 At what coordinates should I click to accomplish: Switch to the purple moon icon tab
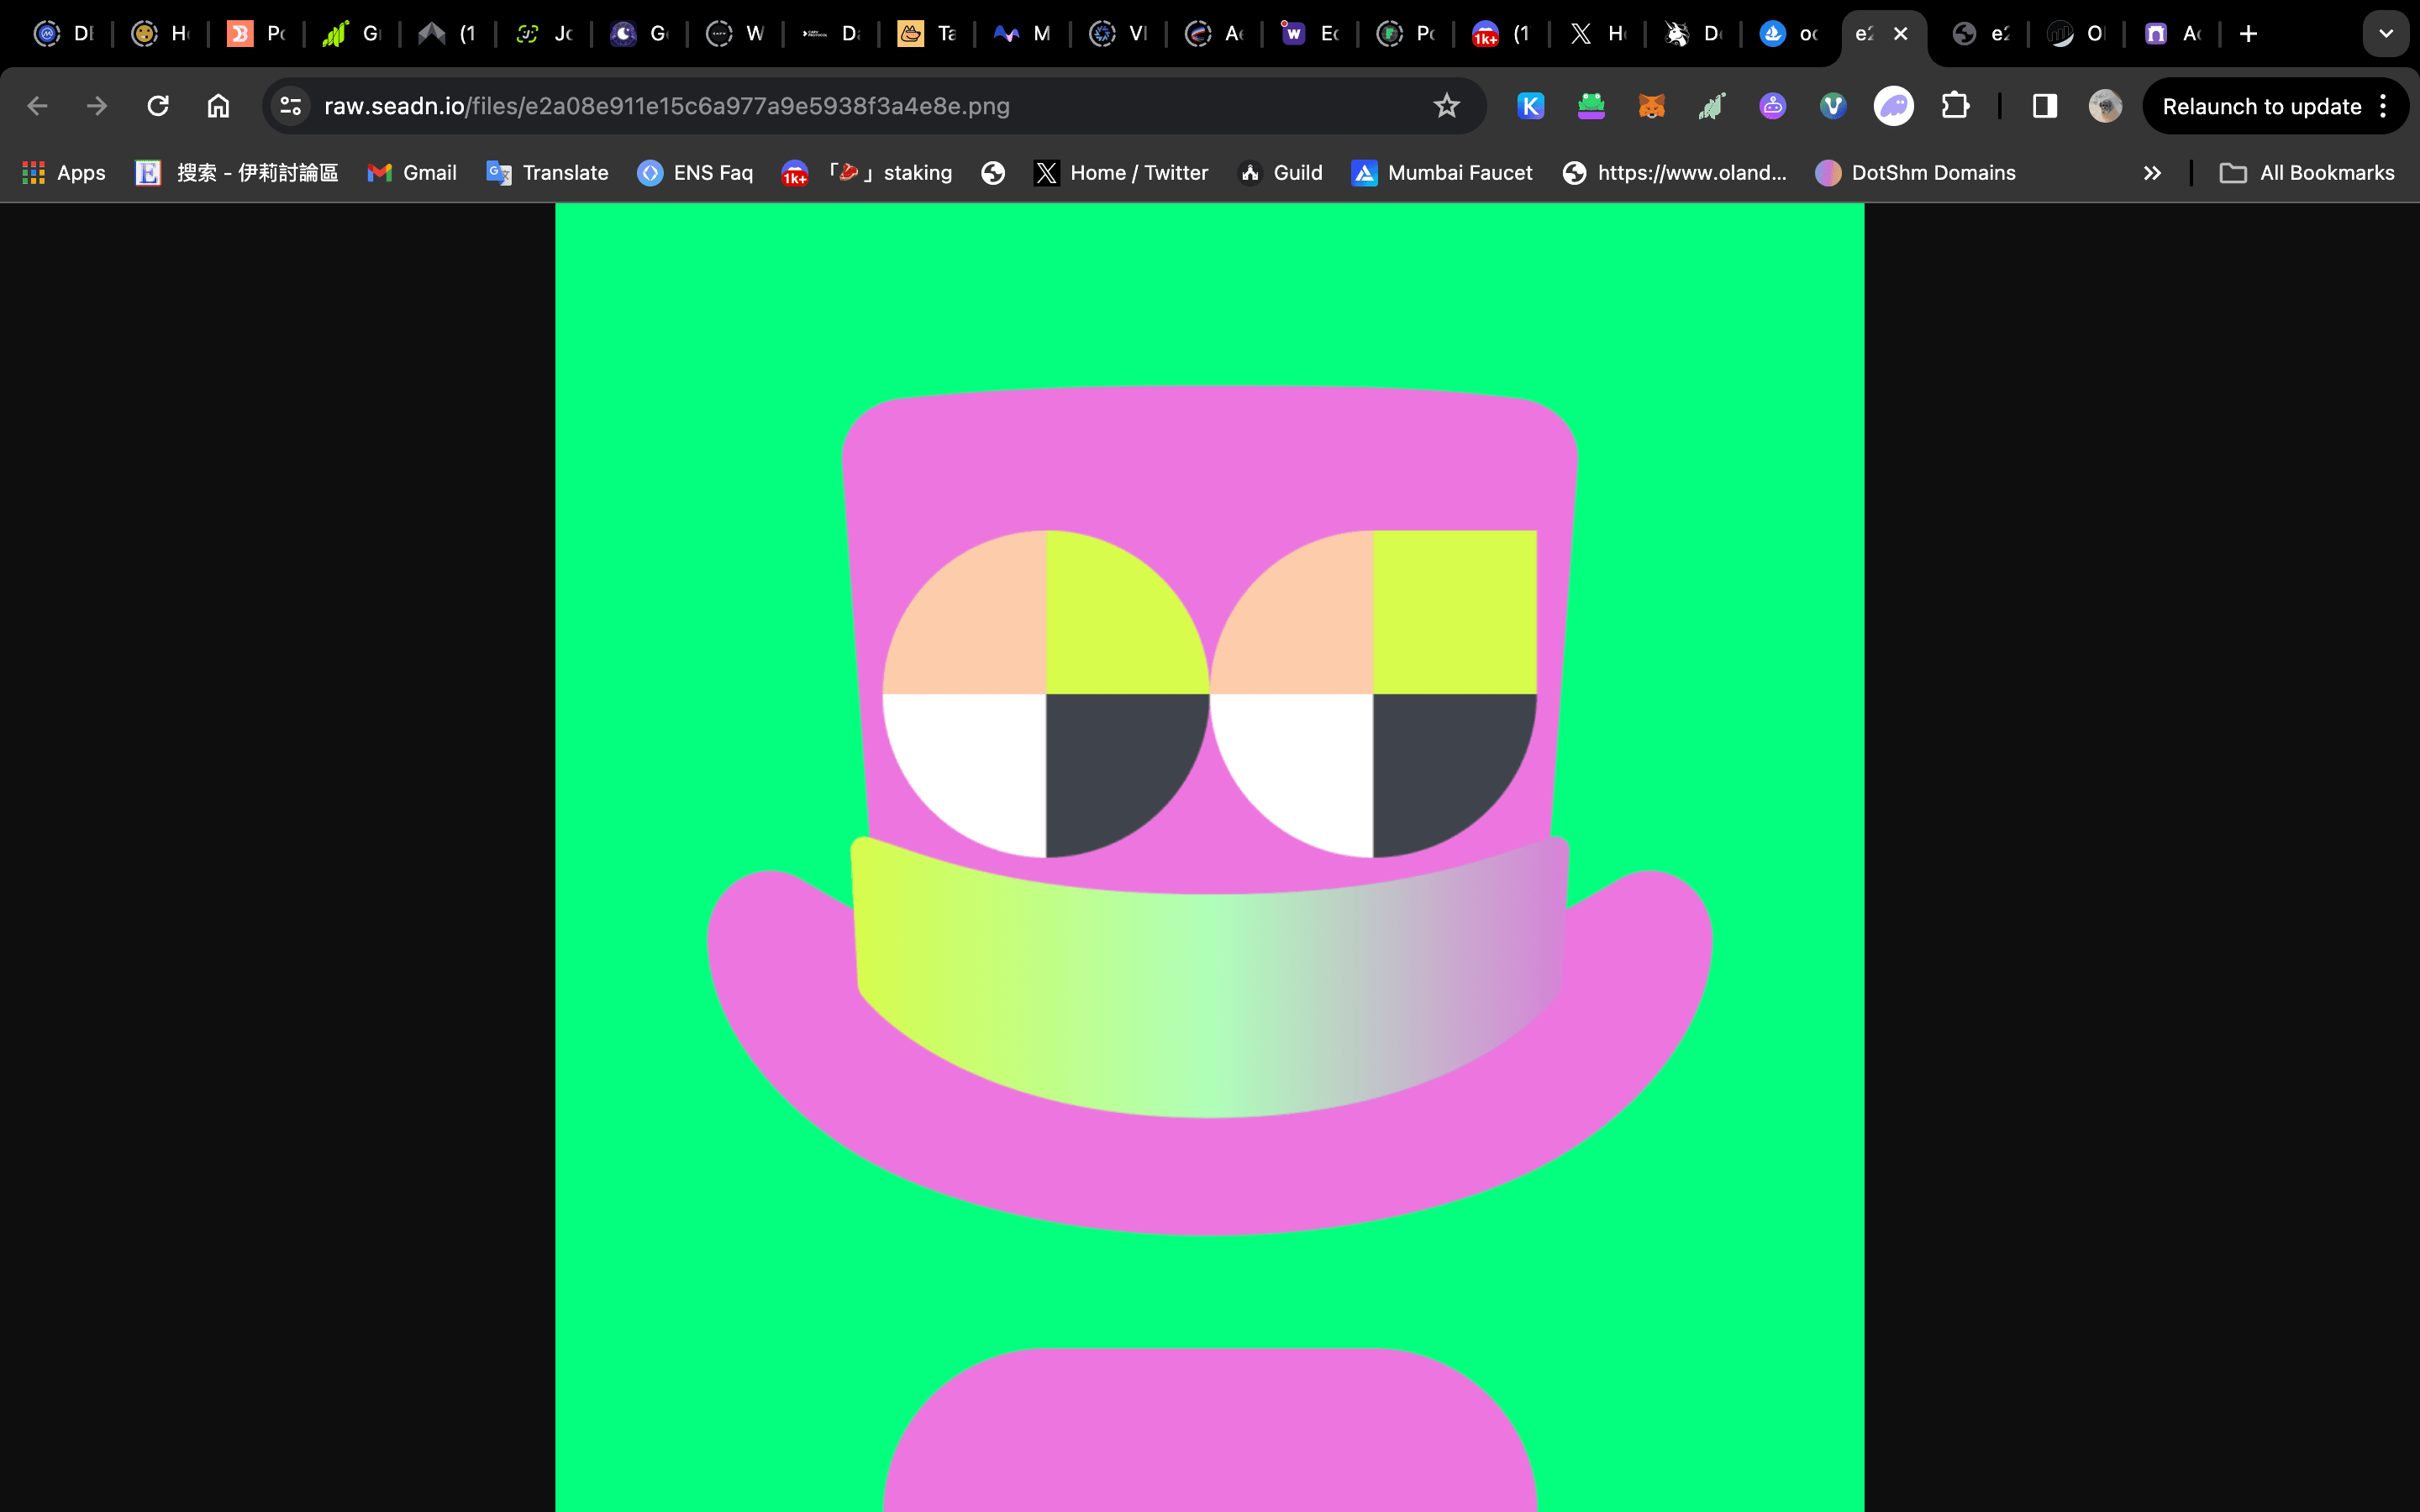click(640, 34)
